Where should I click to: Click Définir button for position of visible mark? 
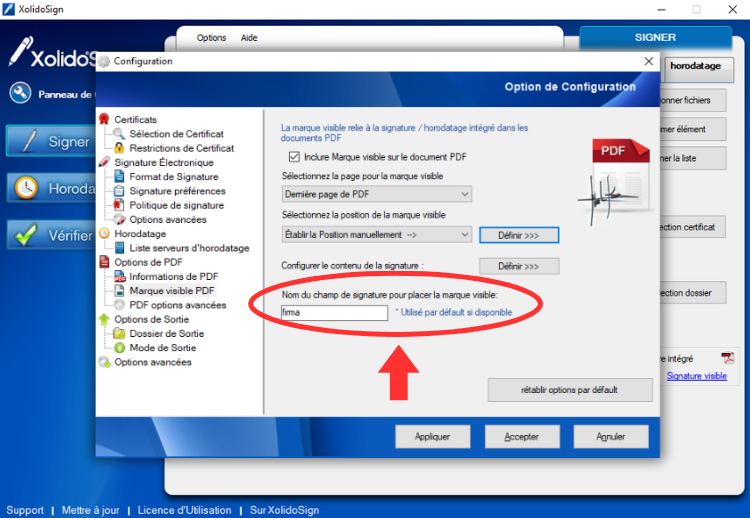click(519, 235)
